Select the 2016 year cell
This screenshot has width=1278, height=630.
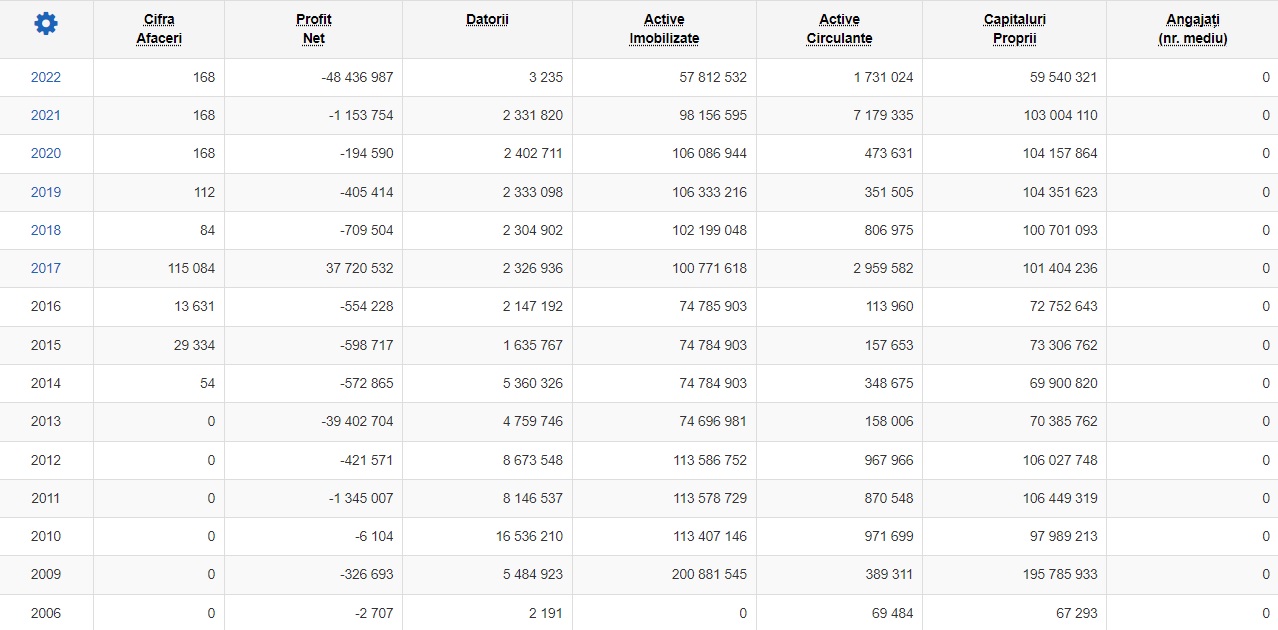click(46, 306)
